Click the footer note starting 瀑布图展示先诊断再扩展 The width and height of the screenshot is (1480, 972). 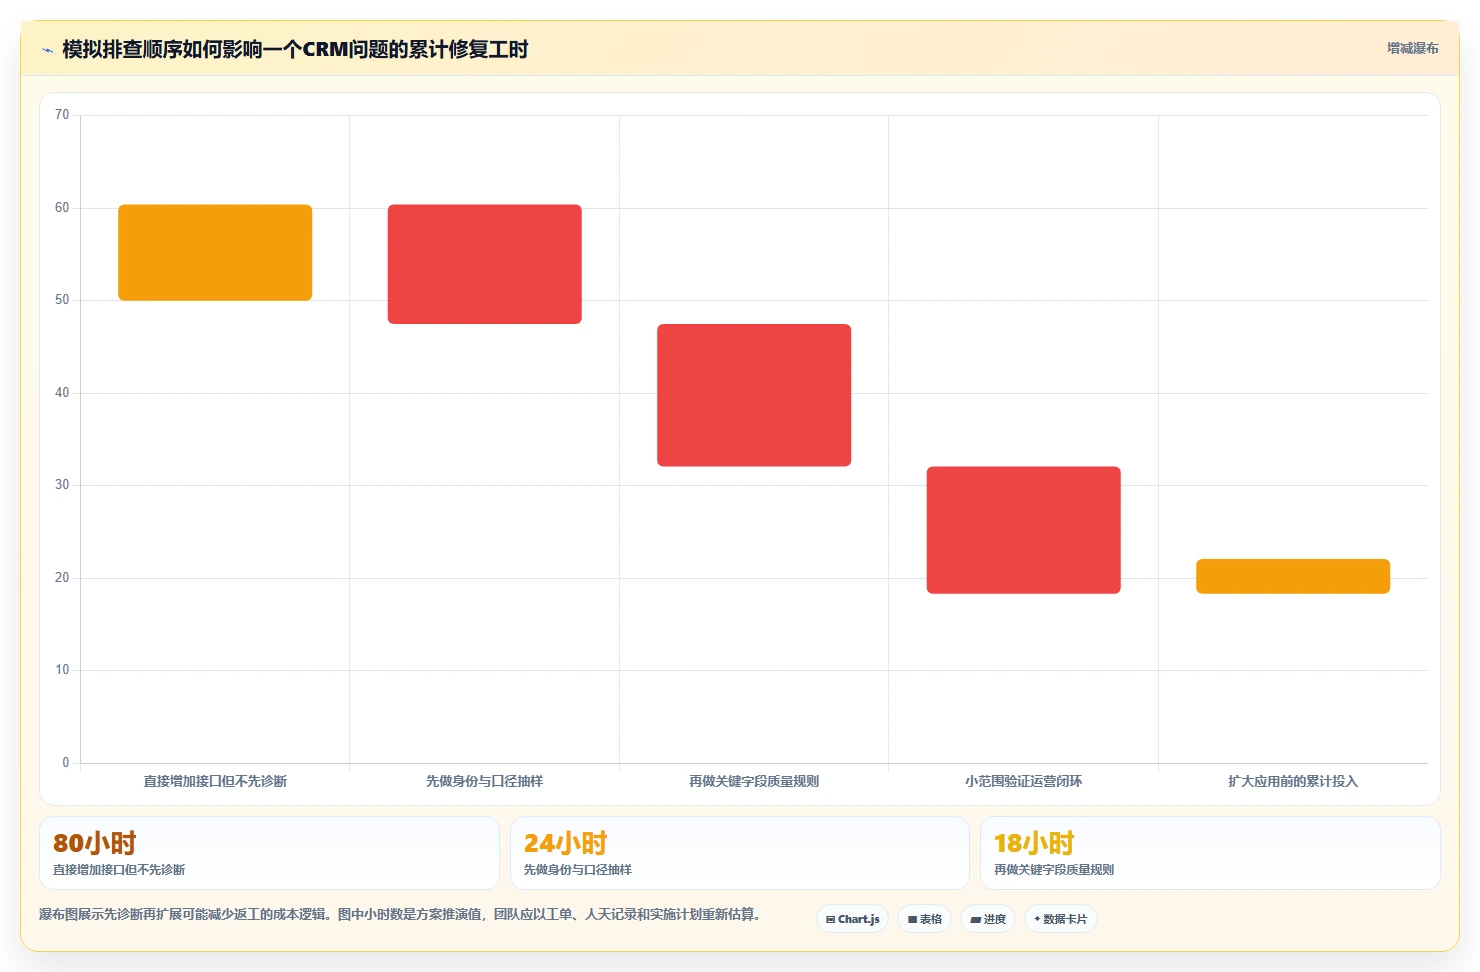point(400,914)
